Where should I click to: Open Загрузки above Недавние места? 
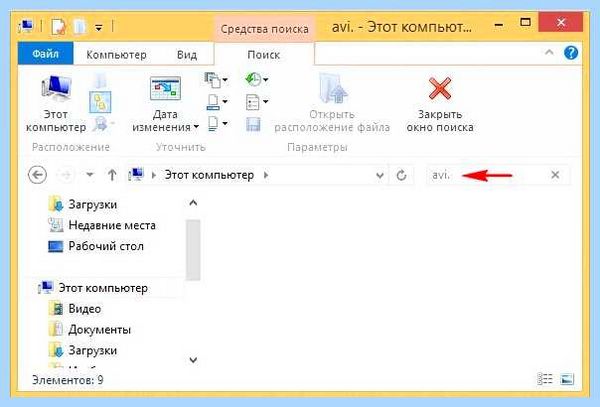[83, 204]
